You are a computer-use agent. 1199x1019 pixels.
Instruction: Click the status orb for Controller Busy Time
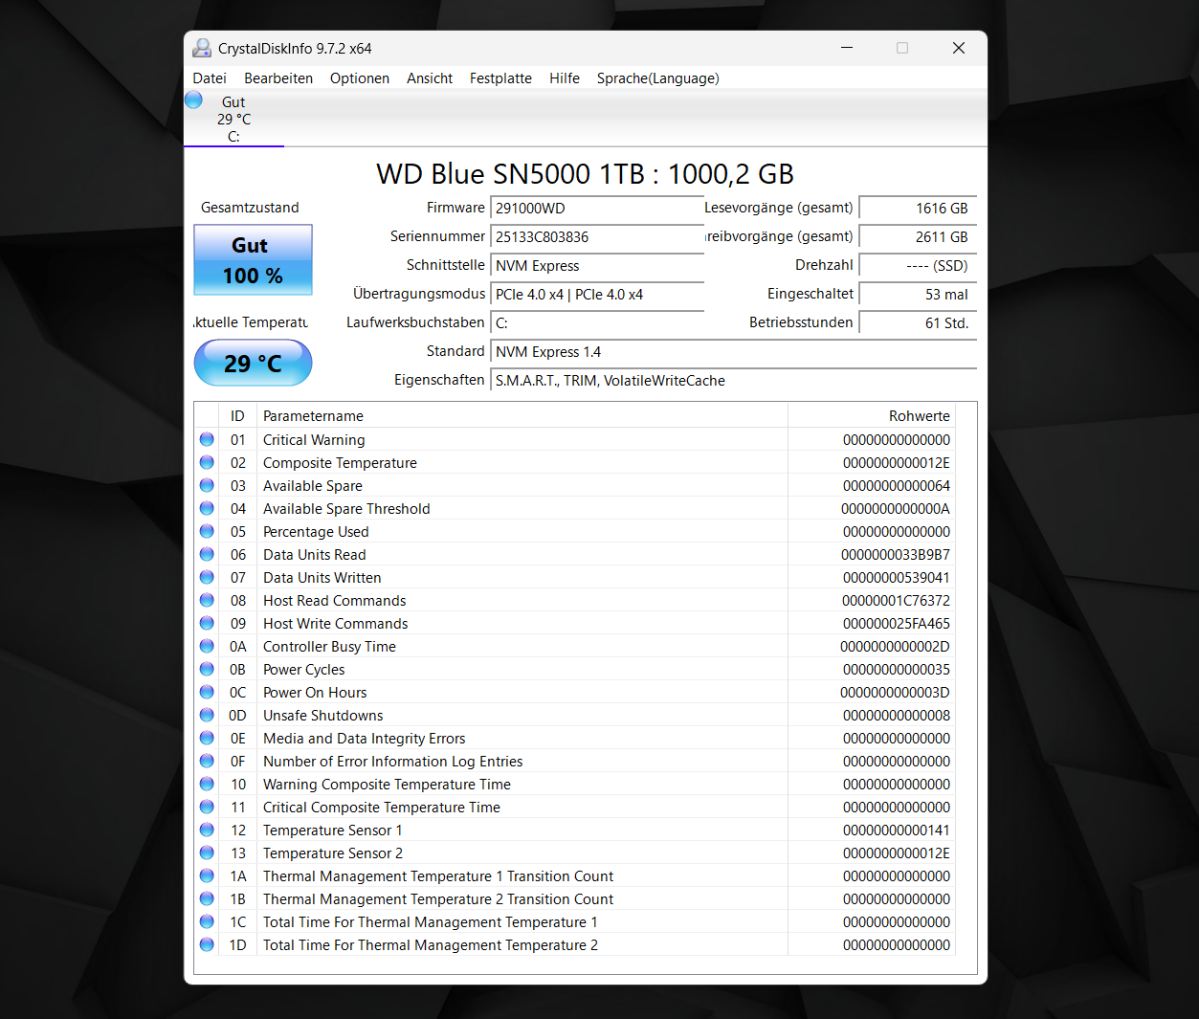click(206, 646)
